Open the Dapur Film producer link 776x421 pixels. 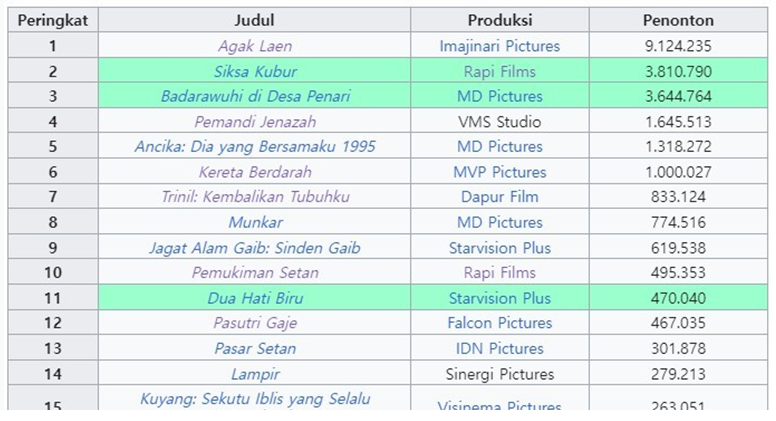(499, 197)
